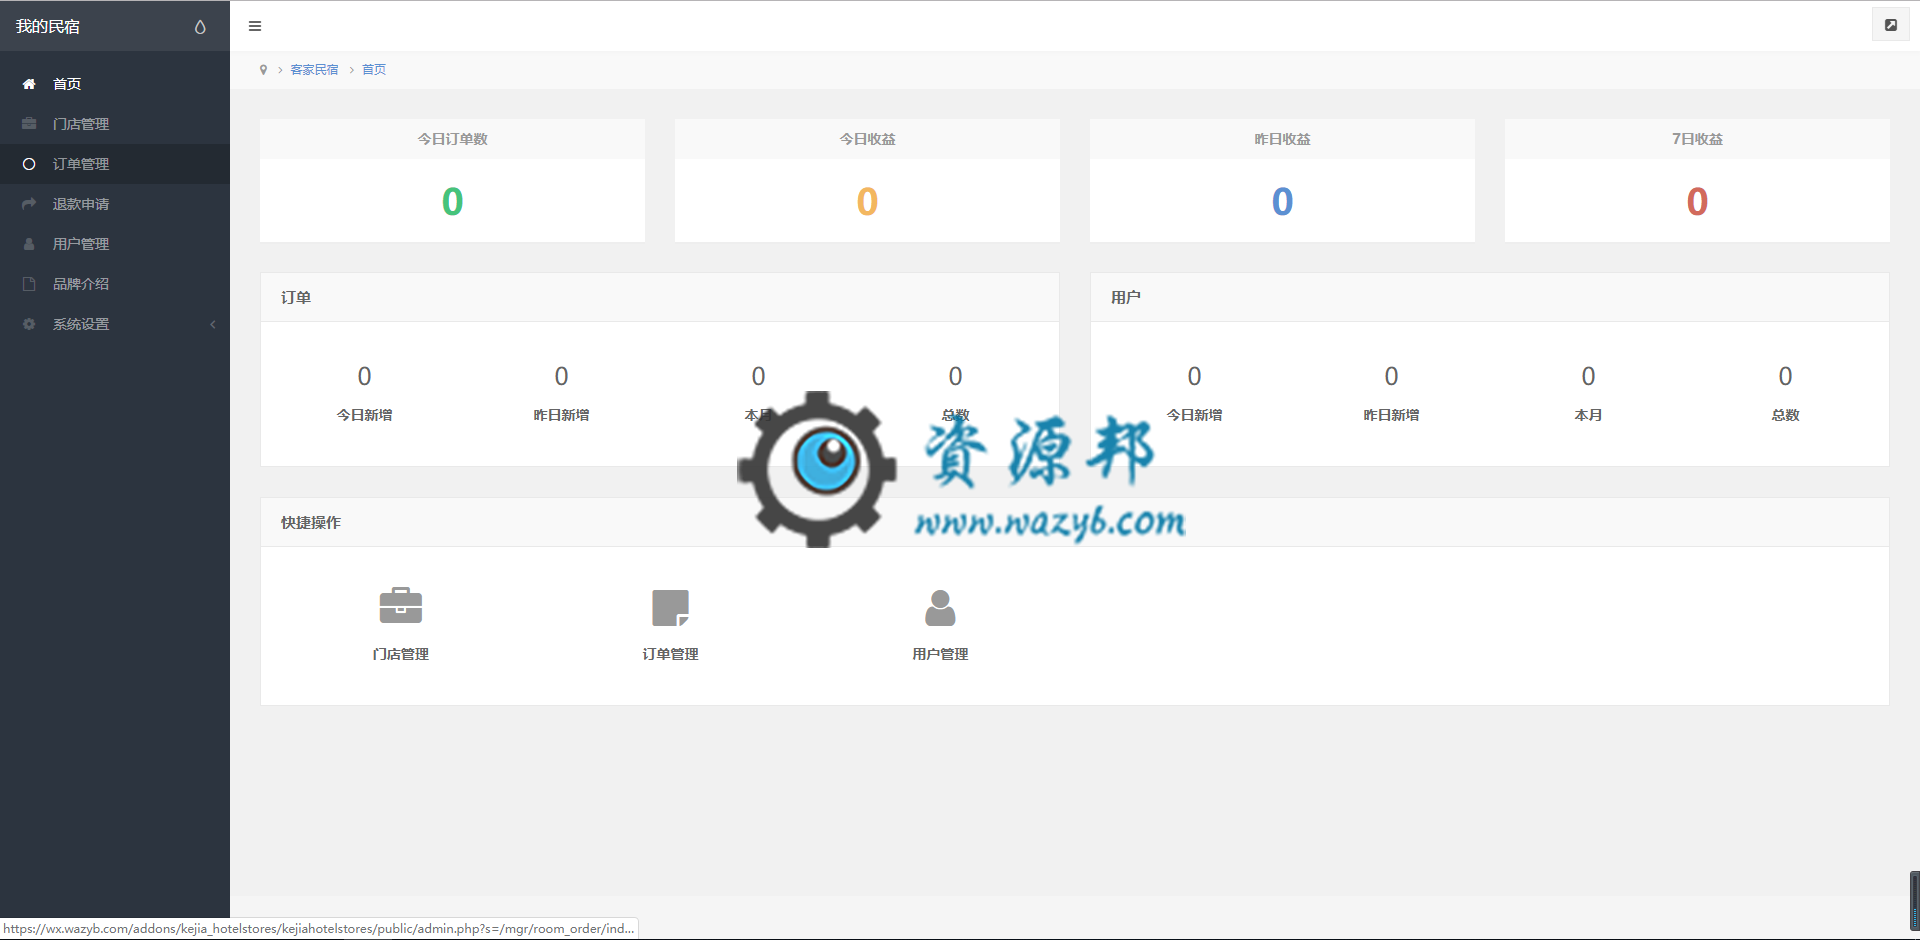Click the briefcase icon next to 门店管理 in the sidebar
The width and height of the screenshot is (1920, 940).
29,124
